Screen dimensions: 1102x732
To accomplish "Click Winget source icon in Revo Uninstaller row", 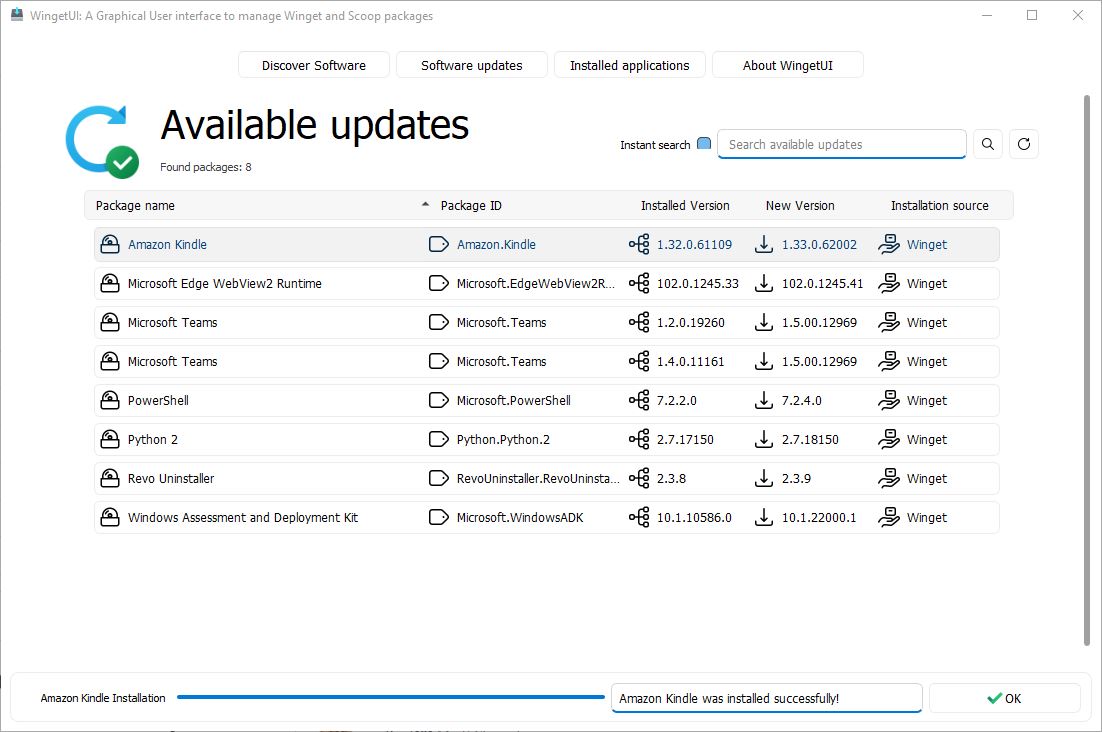I will [x=889, y=478].
